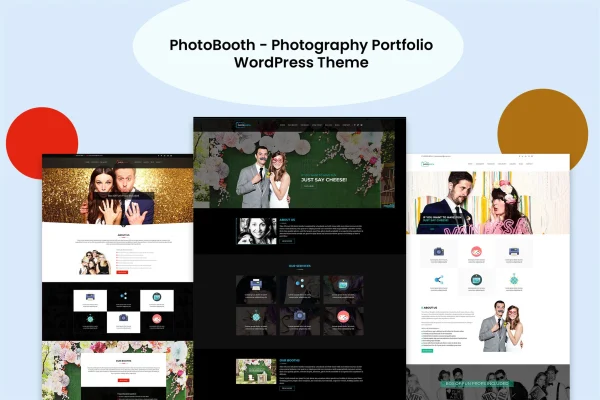Click the red button in gold-glitter mockup About Us

[x=122, y=272]
